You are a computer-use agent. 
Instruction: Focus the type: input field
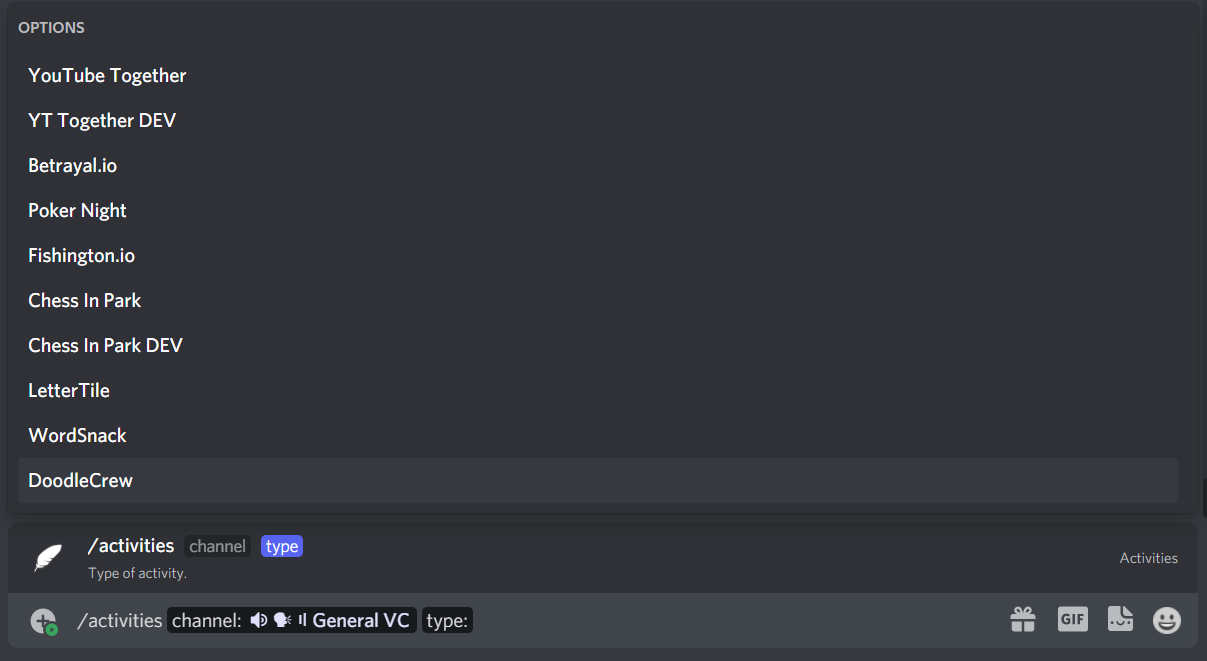tap(447, 621)
